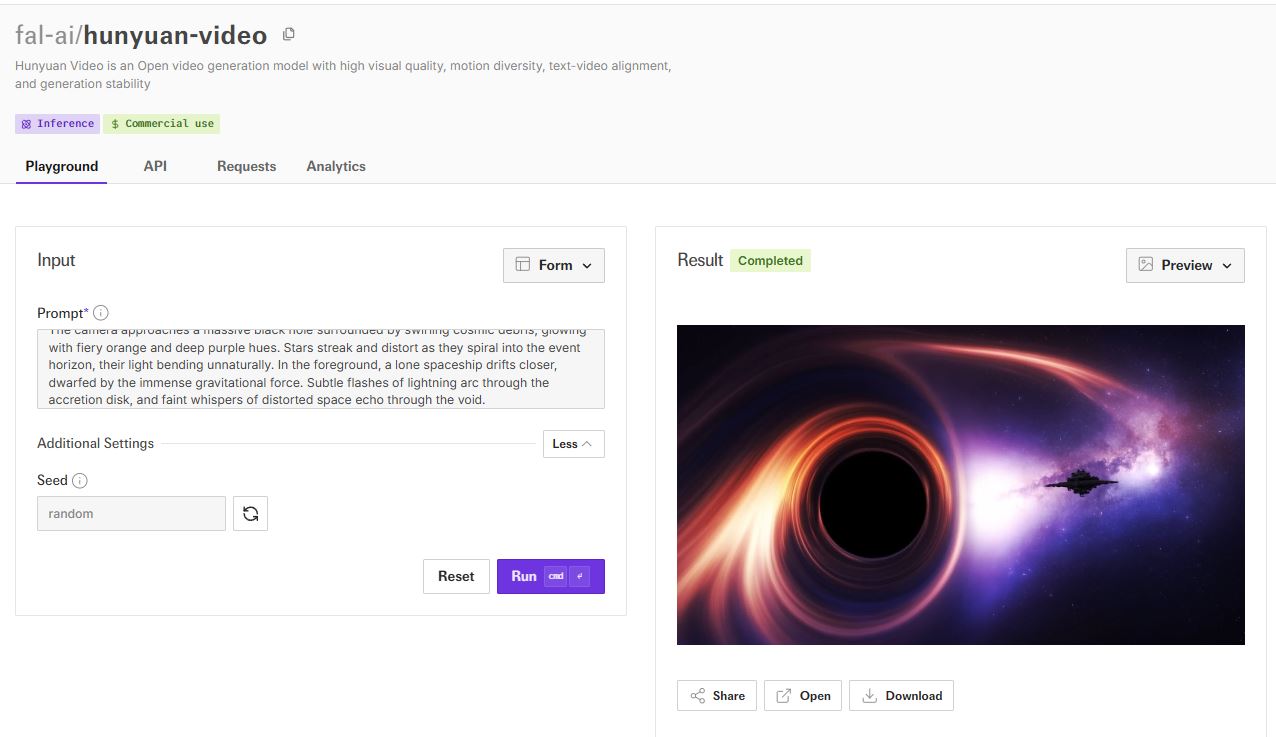Copy the model name using copy icon
This screenshot has height=737, width=1276.
[289, 35]
